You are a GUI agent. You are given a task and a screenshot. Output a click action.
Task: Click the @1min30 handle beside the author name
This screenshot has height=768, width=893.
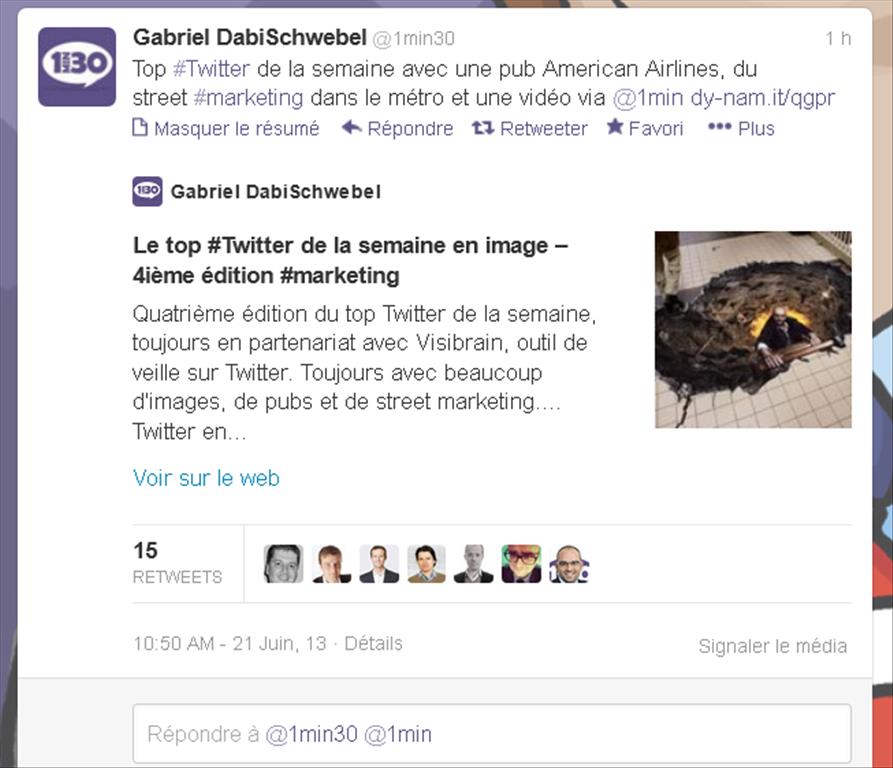pyautogui.click(x=413, y=39)
